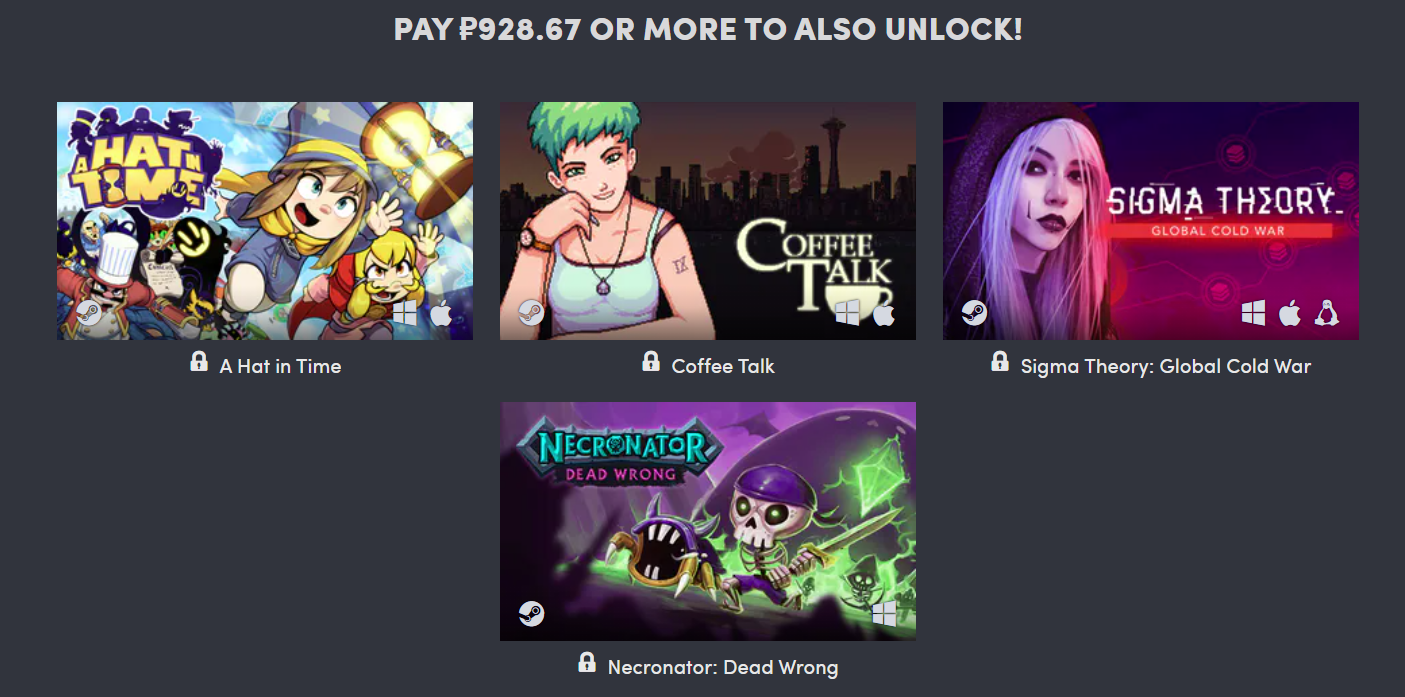This screenshot has width=1405, height=697.
Task: Click the Windows icon on Necronator
Action: click(x=884, y=613)
